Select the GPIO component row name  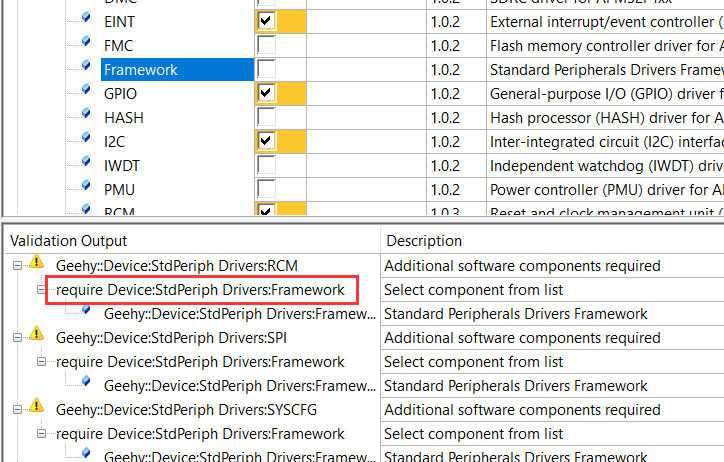click(120, 94)
